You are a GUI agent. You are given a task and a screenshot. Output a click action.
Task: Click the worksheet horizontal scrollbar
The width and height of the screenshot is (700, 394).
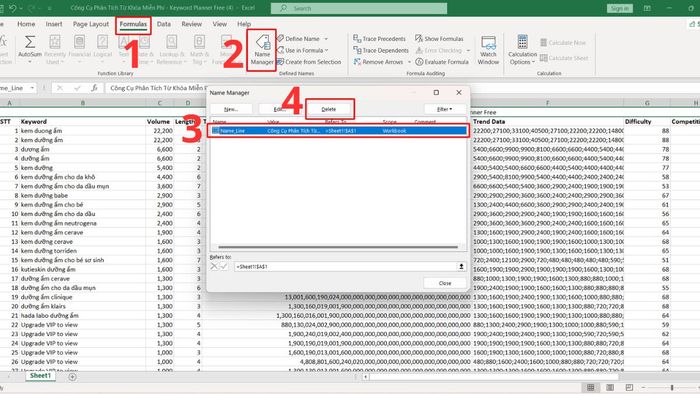point(493,377)
